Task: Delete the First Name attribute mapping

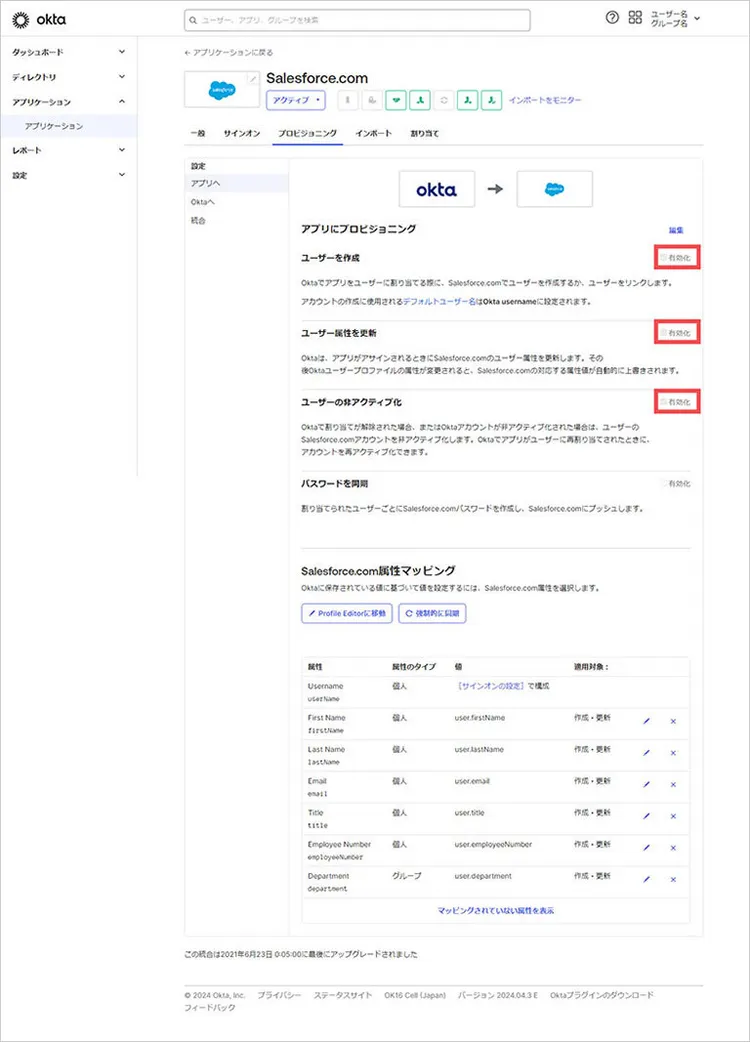Action: [673, 721]
